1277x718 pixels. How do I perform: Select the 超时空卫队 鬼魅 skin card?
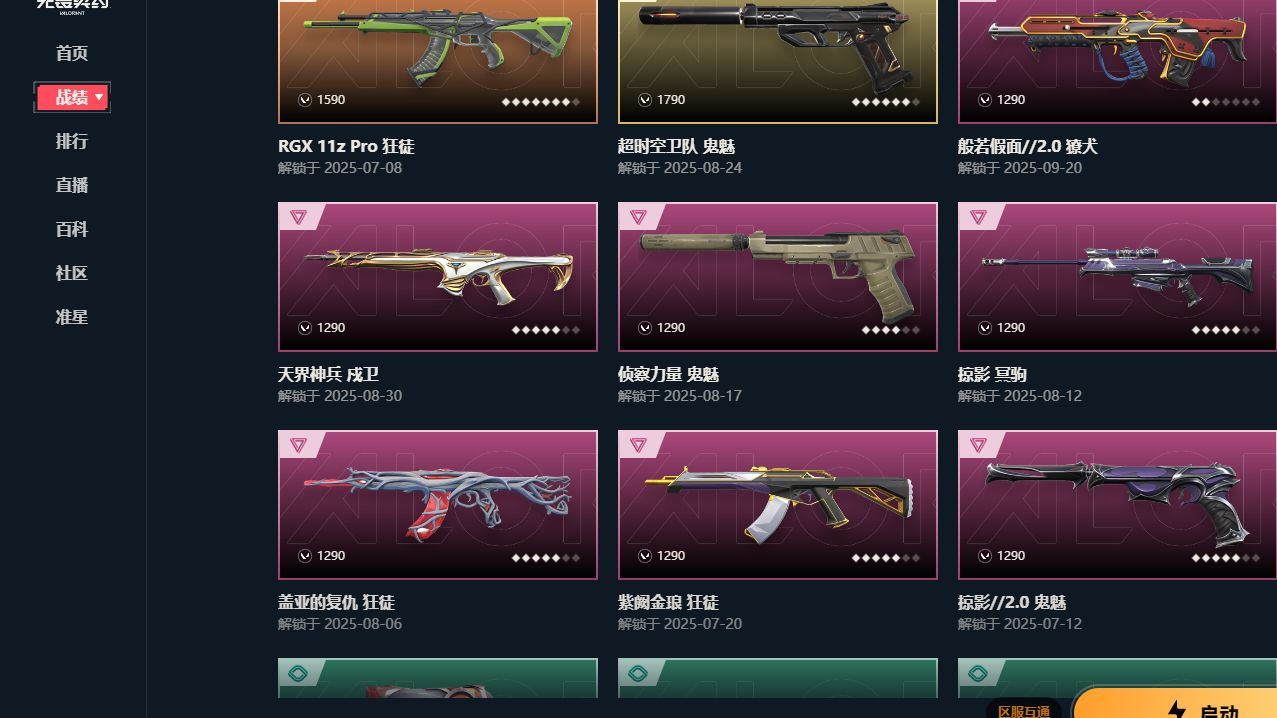(778, 61)
